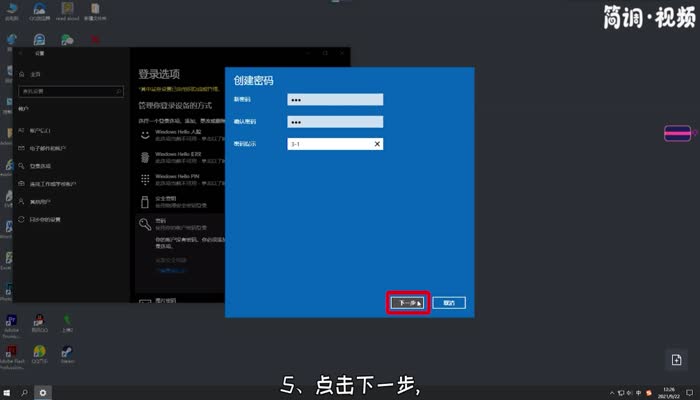Click the pink floating widget at right edge
The image size is (700, 400).
coord(678,133)
